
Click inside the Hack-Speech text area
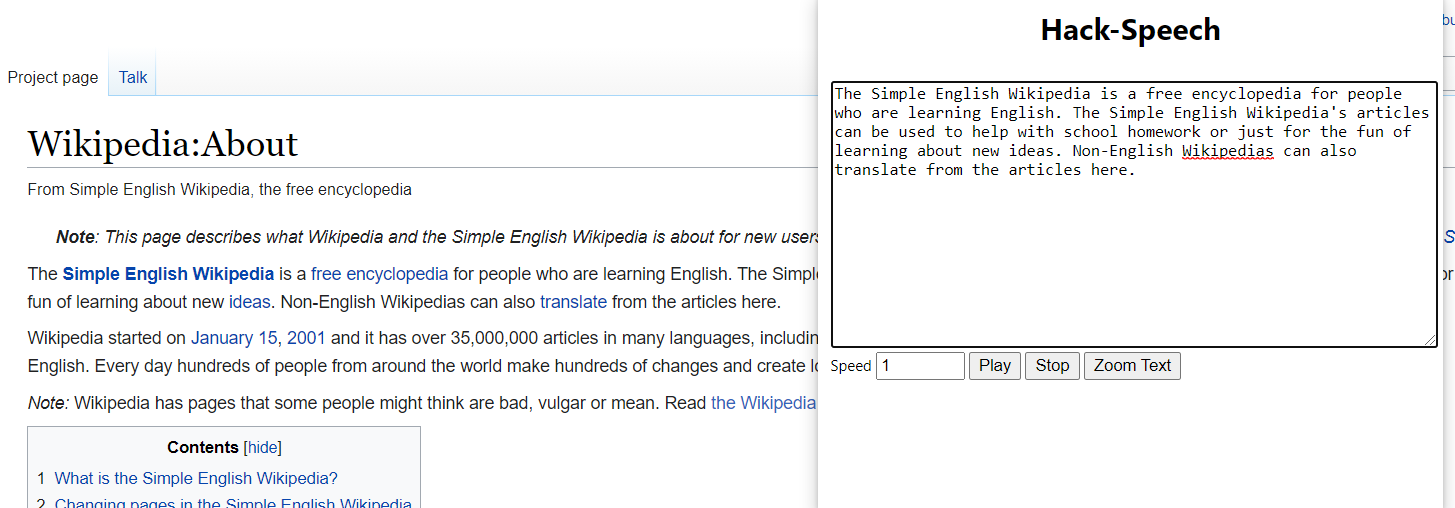coord(1134,215)
